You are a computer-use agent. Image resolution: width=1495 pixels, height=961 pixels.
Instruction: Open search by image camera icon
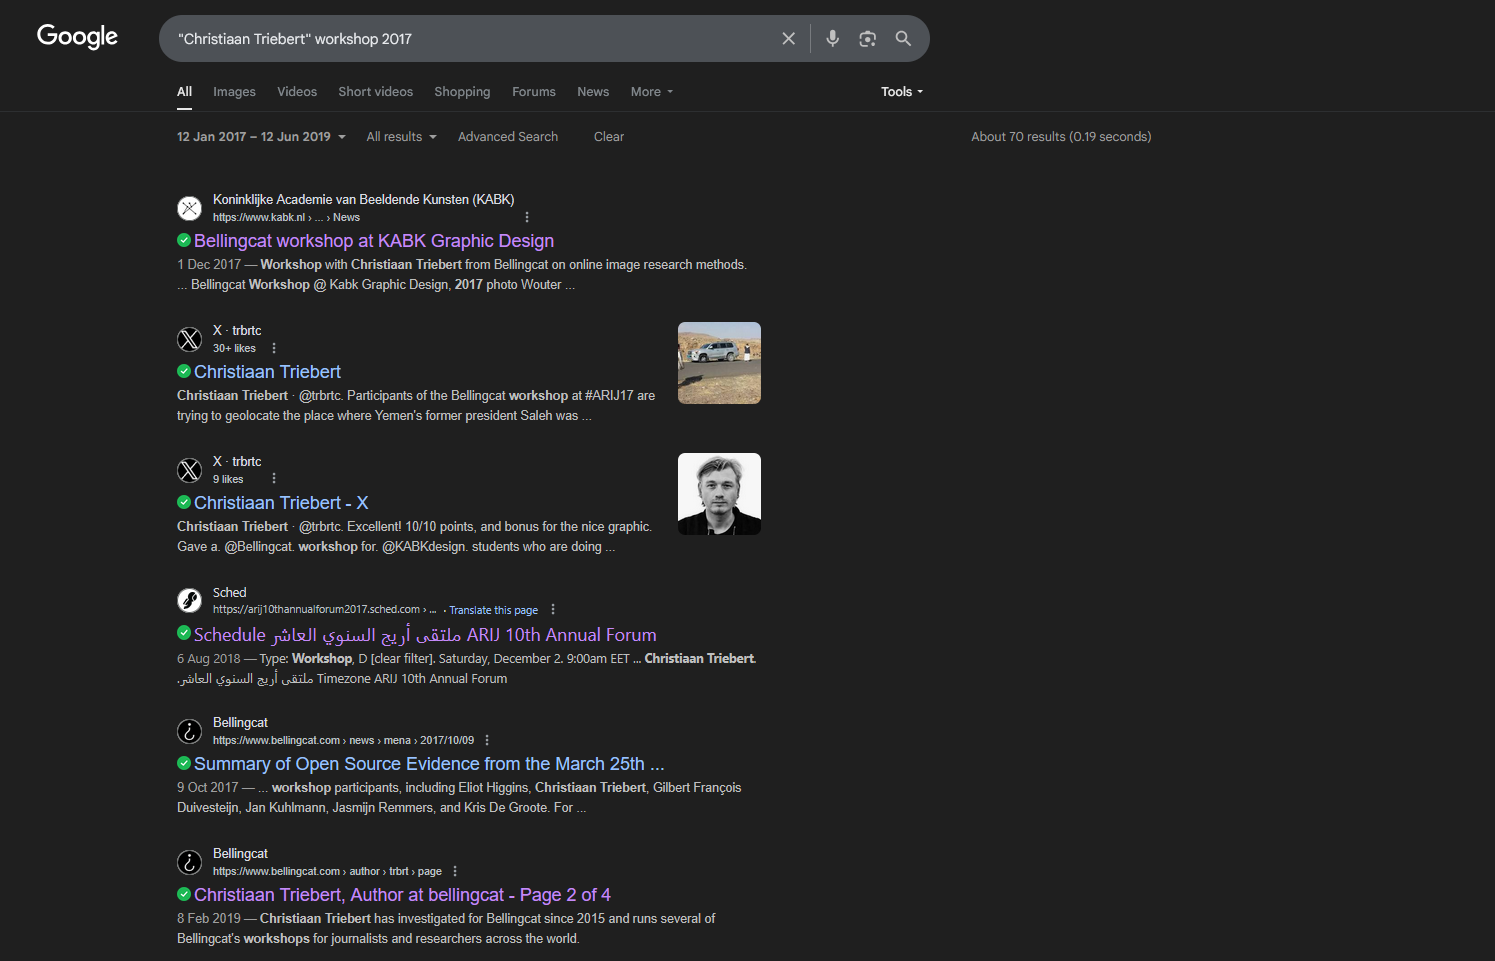[867, 38]
